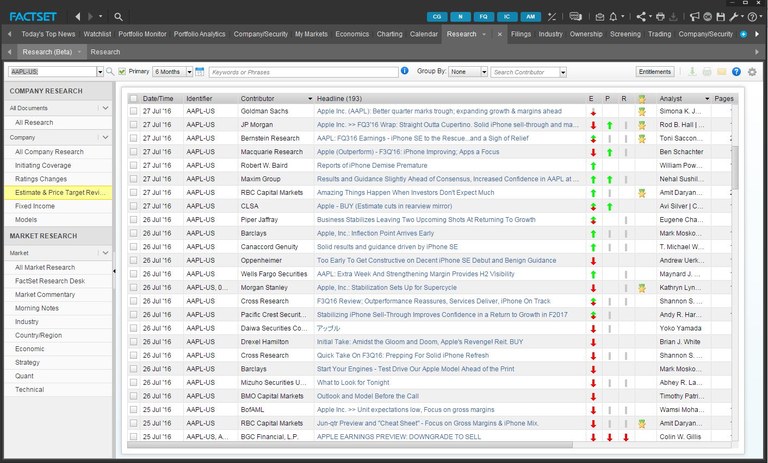Open the mail inbox icon
This screenshot has width=768, height=463.
pyautogui.click(x=600, y=17)
